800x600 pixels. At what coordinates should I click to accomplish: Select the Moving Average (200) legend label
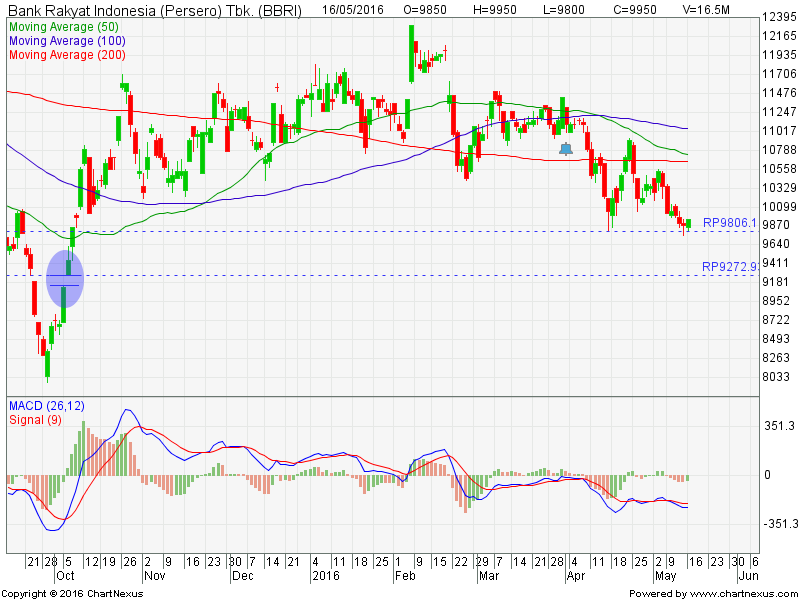point(67,55)
